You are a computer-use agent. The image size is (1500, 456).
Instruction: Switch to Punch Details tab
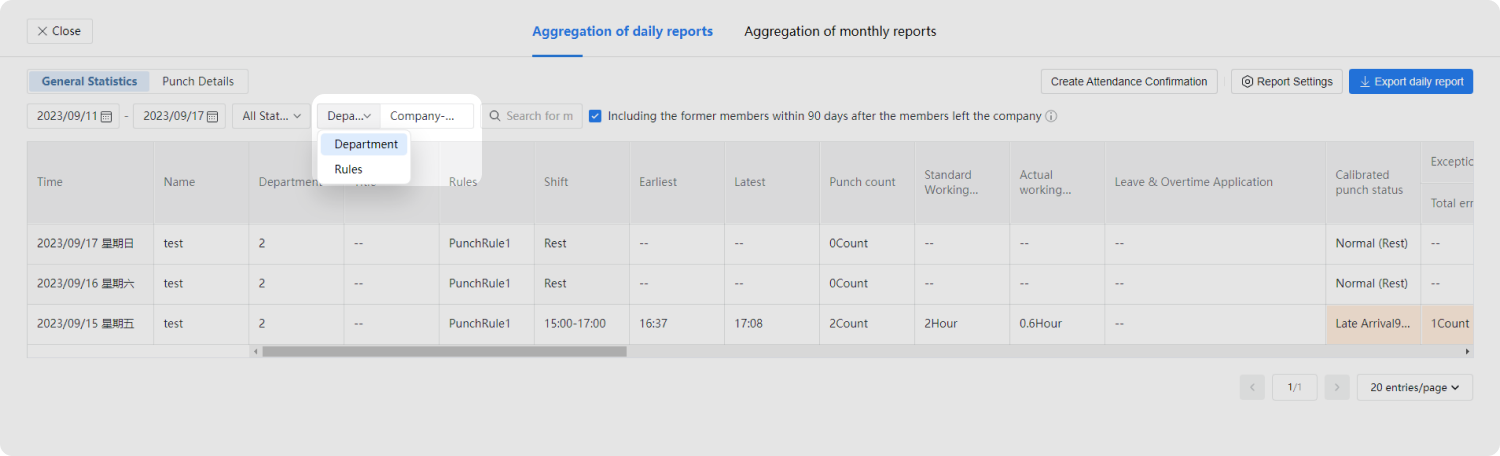pyautogui.click(x=198, y=82)
